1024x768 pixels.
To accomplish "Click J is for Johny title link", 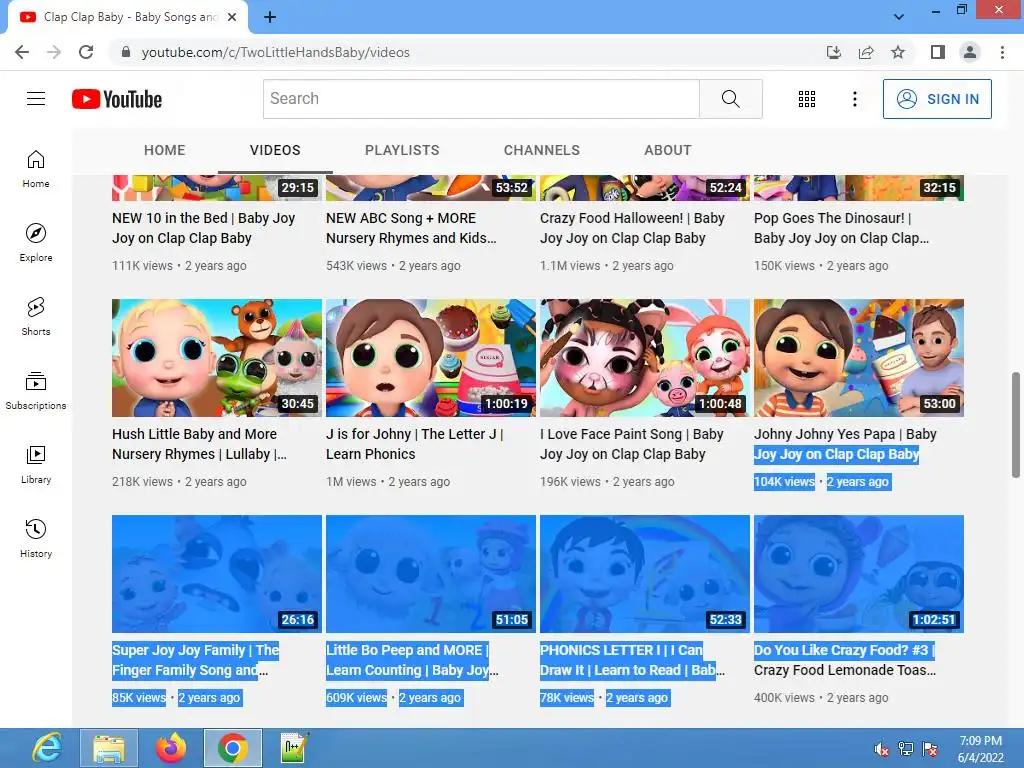I will (415, 444).
